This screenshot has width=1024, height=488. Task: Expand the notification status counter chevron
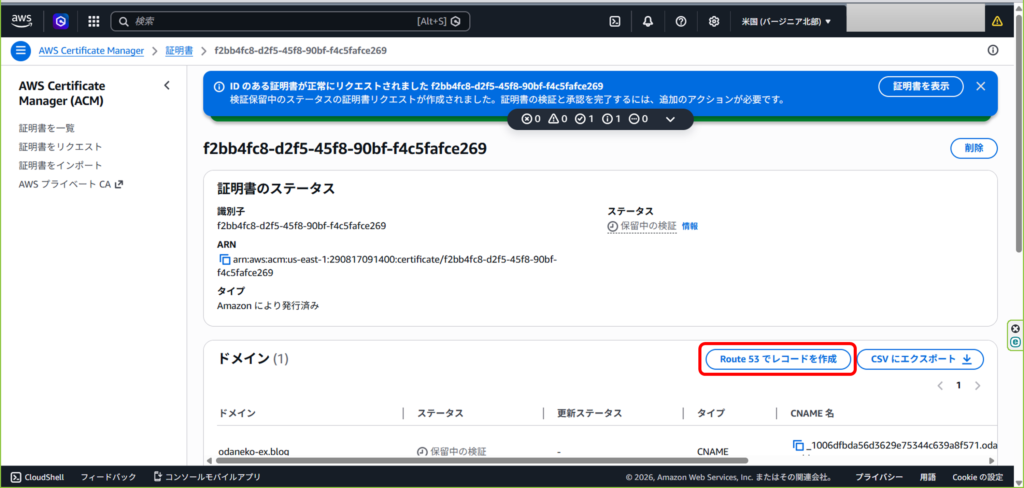point(671,119)
